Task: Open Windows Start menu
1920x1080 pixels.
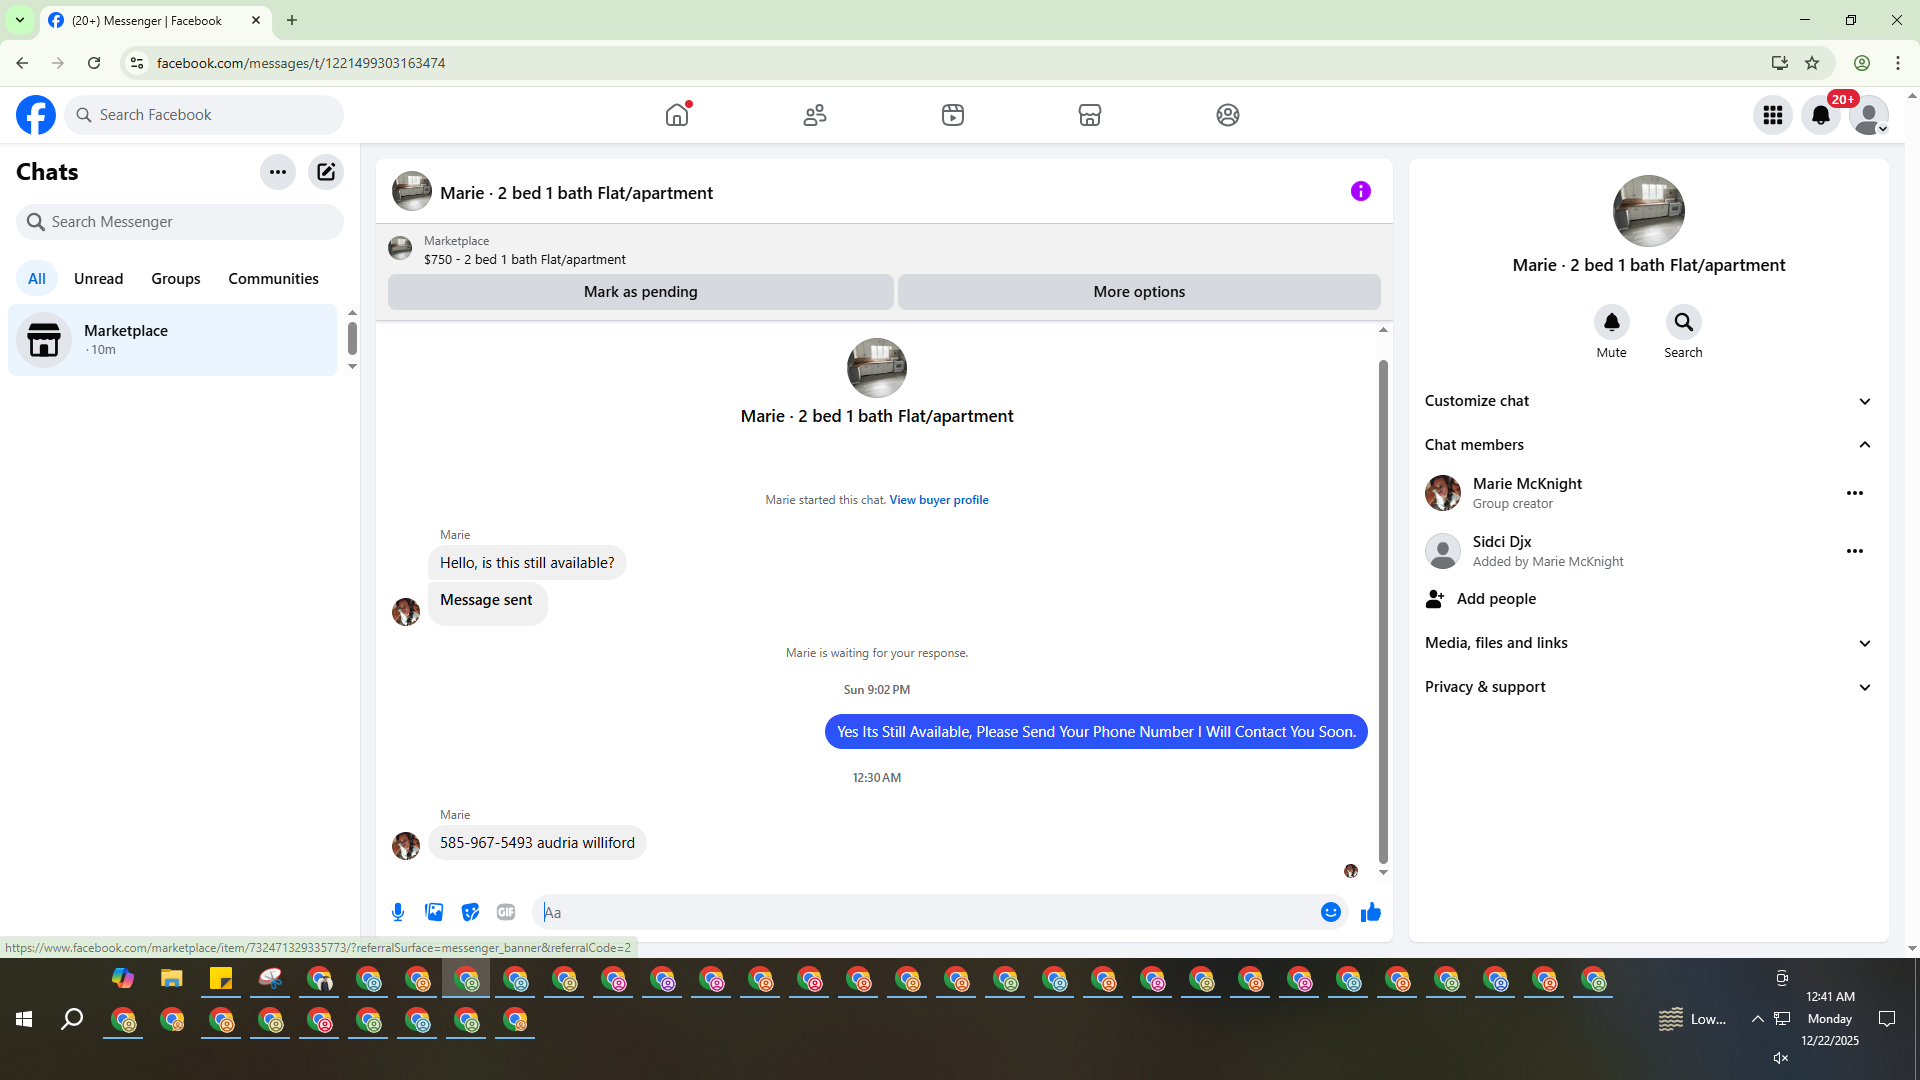Action: [24, 1019]
